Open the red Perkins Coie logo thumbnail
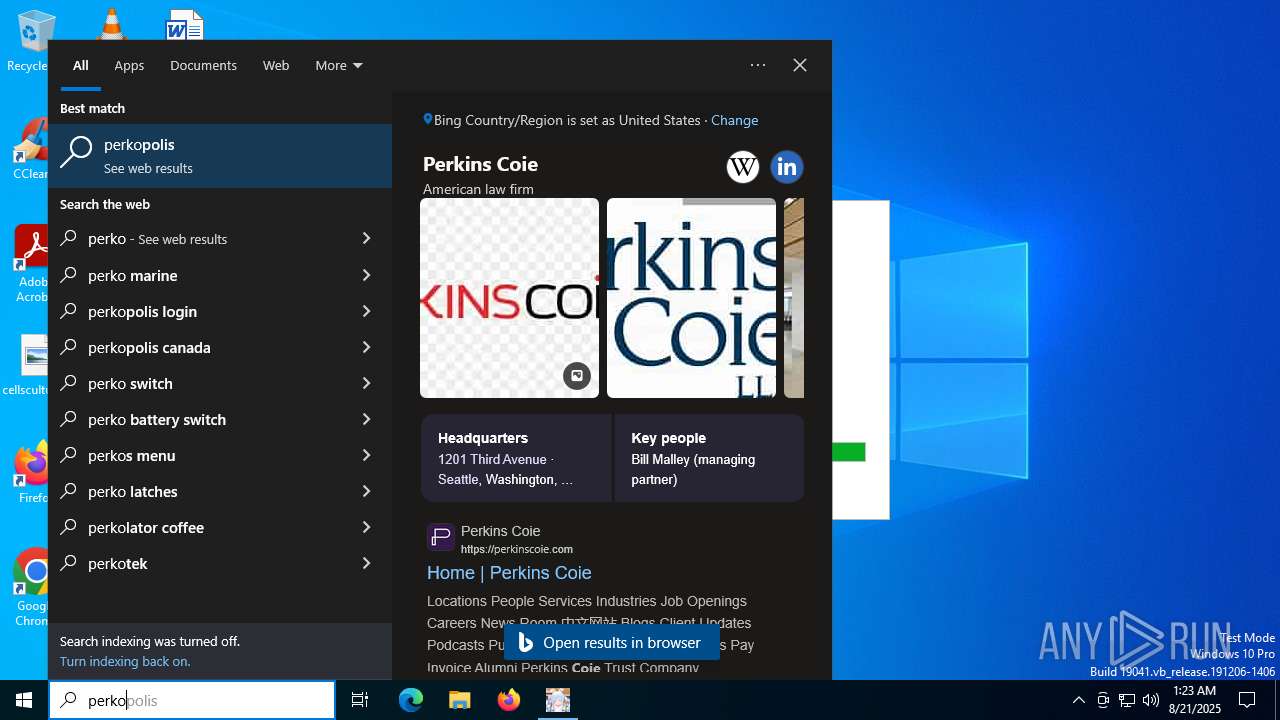The height and width of the screenshot is (720, 1280). pyautogui.click(x=509, y=298)
